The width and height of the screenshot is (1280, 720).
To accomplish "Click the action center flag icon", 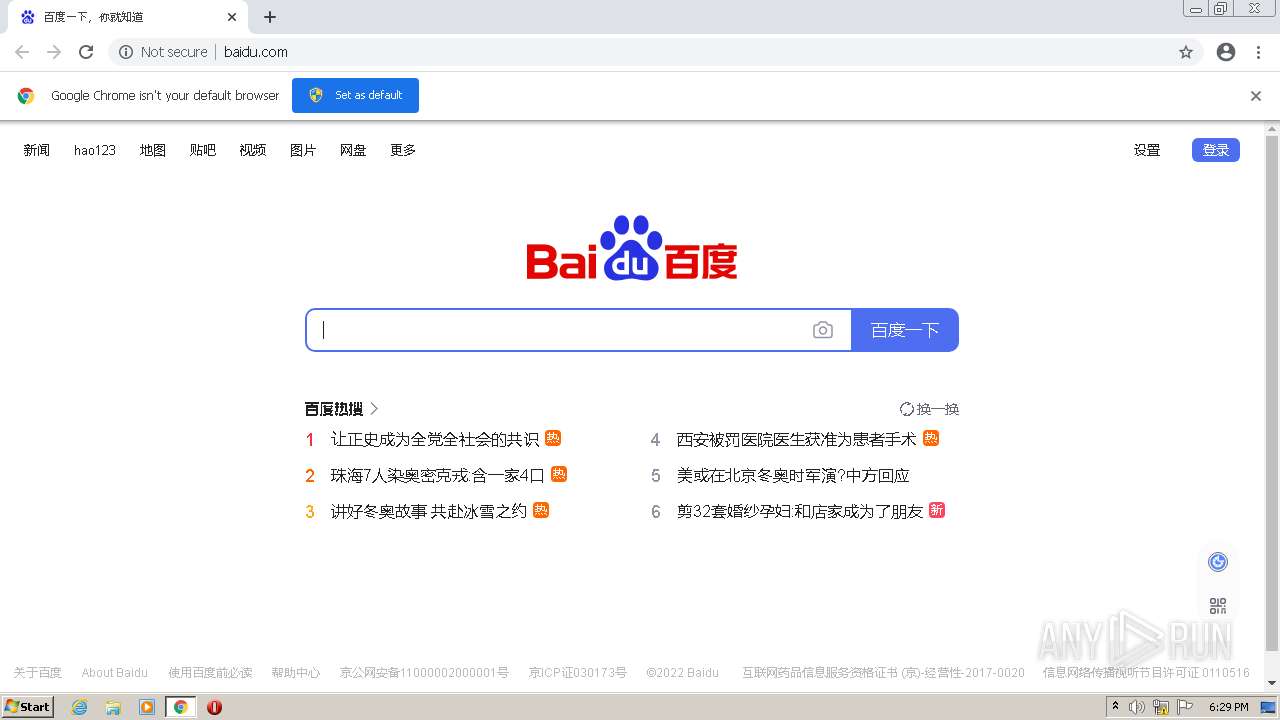I will (1185, 707).
